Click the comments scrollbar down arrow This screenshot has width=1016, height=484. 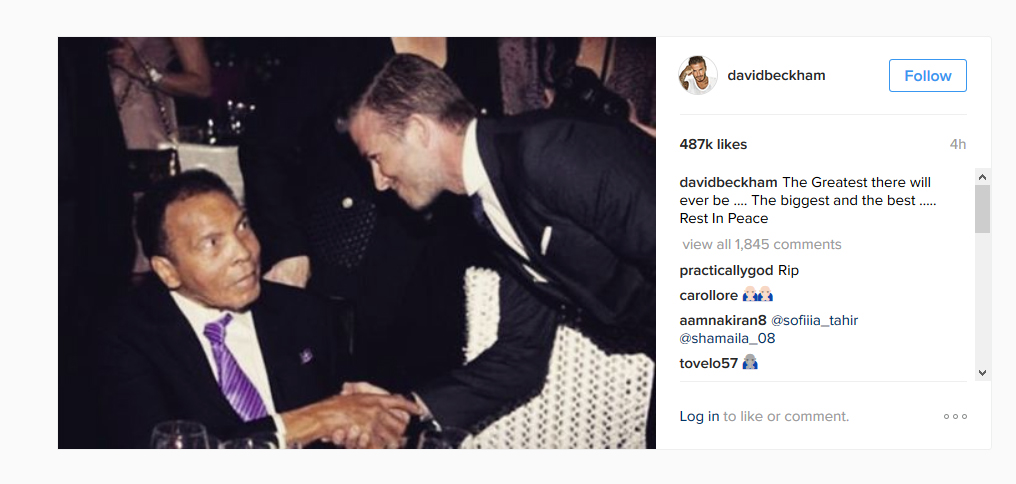pyautogui.click(x=982, y=372)
